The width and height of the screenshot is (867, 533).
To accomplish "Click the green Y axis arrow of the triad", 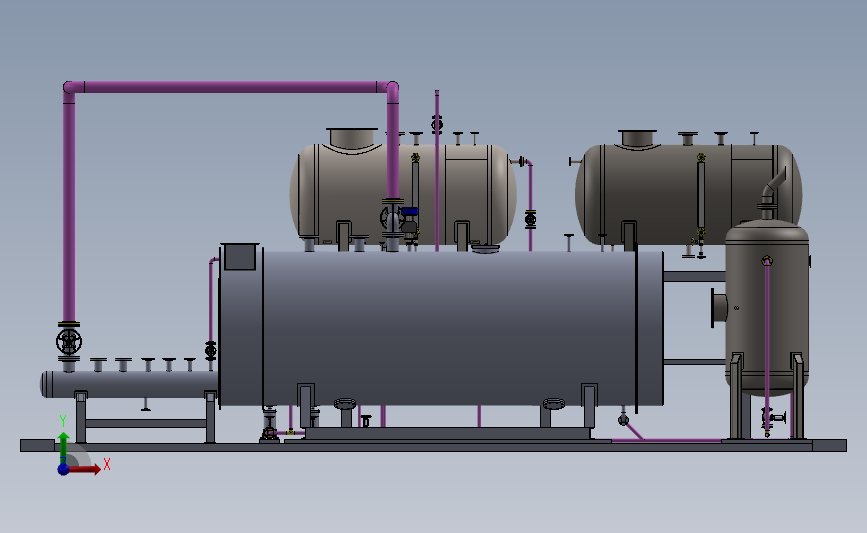I will (64, 448).
